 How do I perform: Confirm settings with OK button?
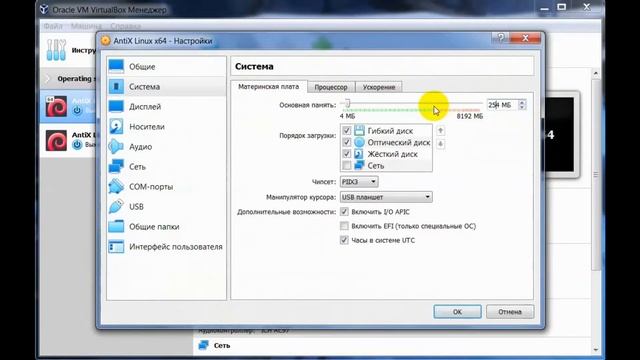click(457, 312)
